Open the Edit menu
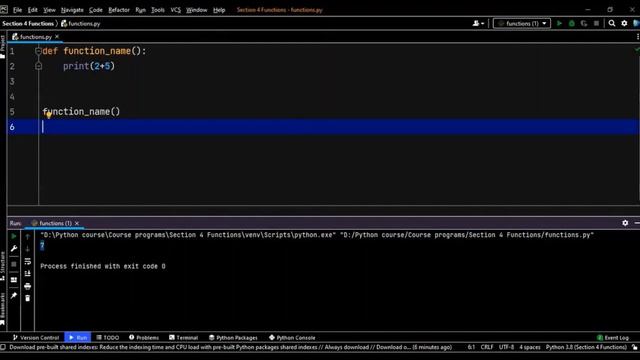Screen dimensions: 640x360 (33, 10)
